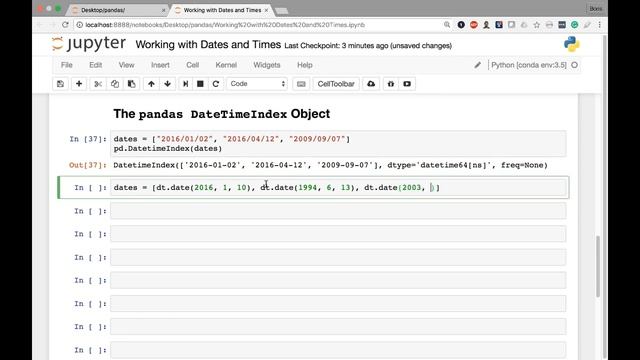
Task: Open the Chrome three-dot menu
Action: pyautogui.click(x=599, y=25)
